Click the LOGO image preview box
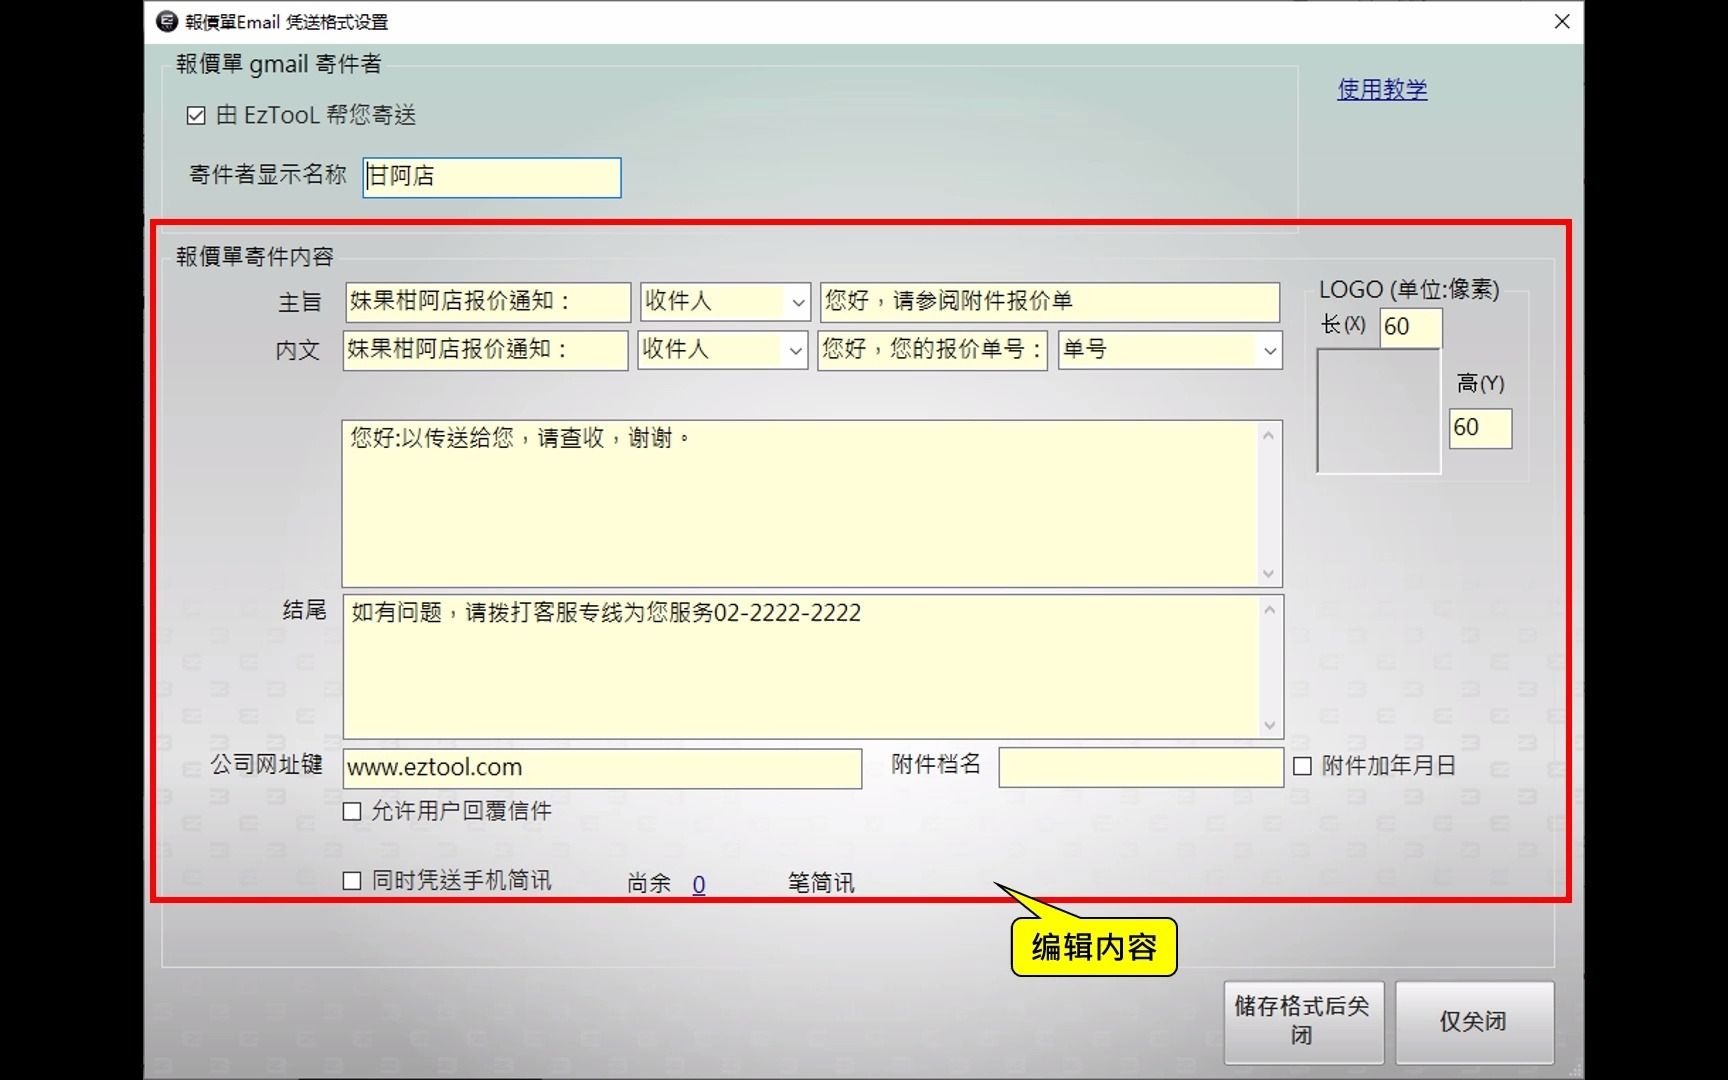The image size is (1728, 1080). click(x=1379, y=410)
